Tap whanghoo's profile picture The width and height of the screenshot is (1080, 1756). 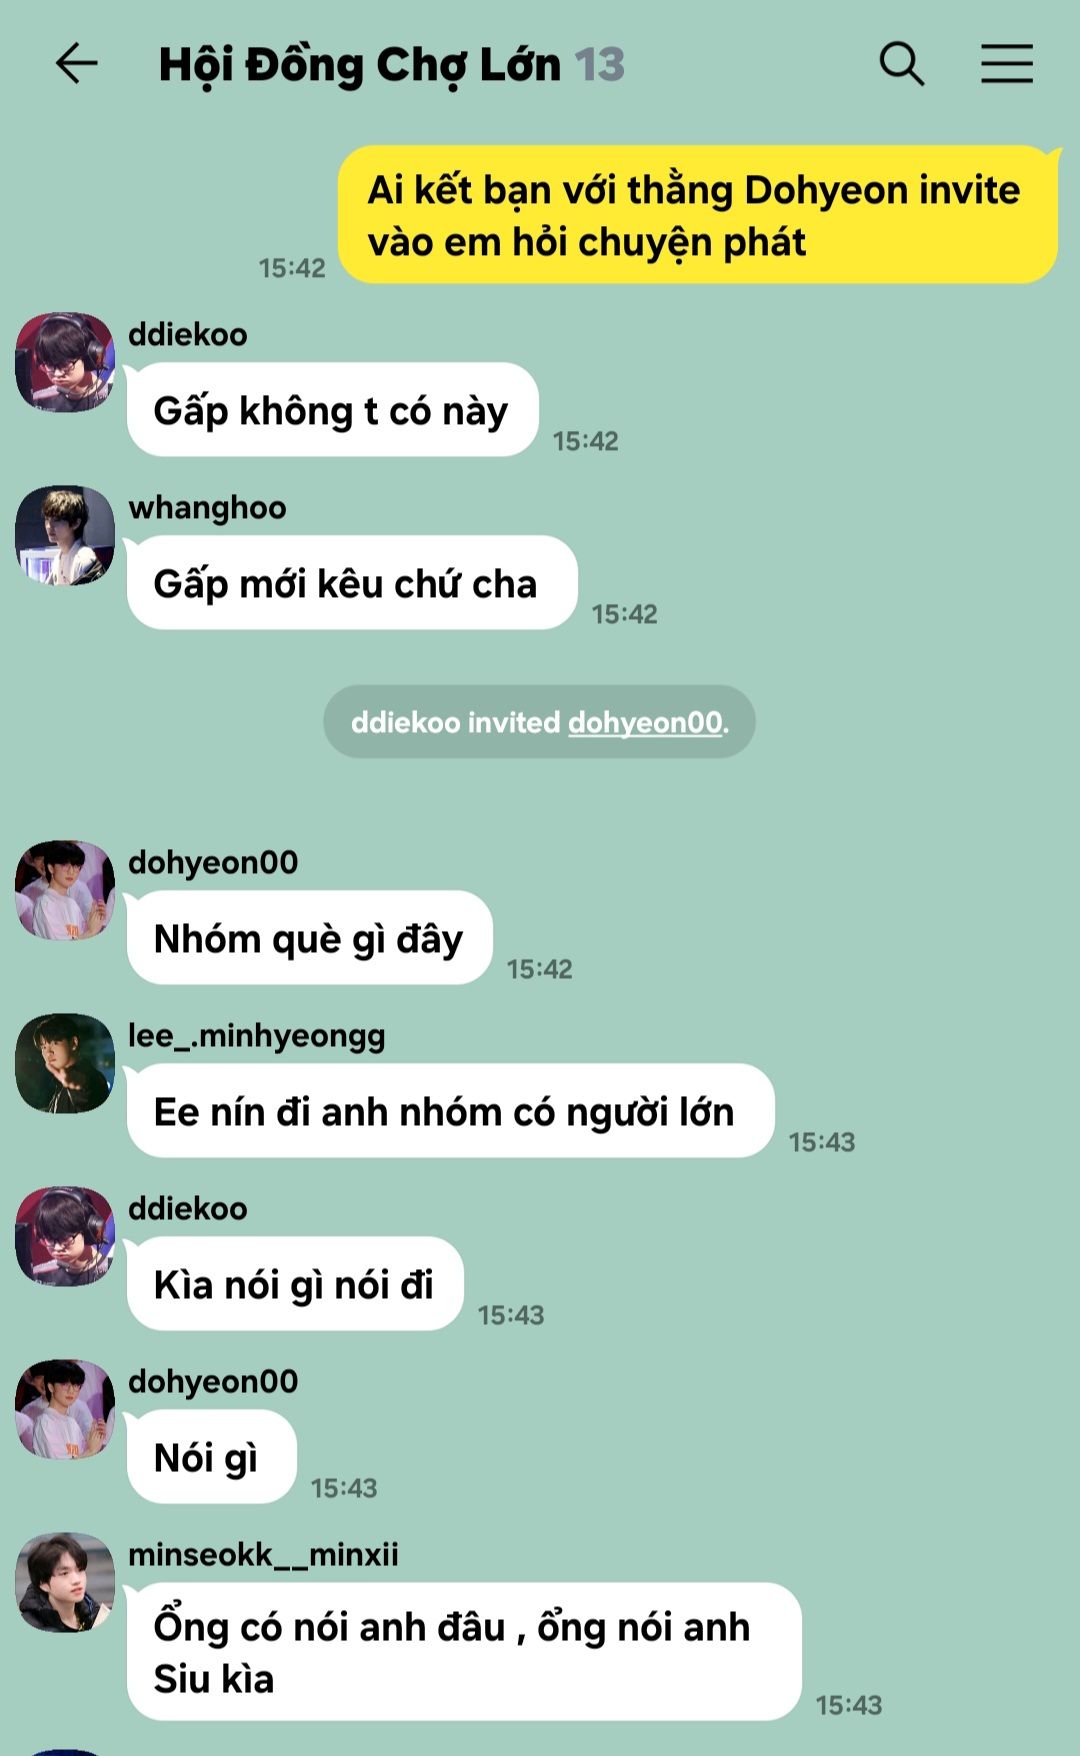(65, 535)
